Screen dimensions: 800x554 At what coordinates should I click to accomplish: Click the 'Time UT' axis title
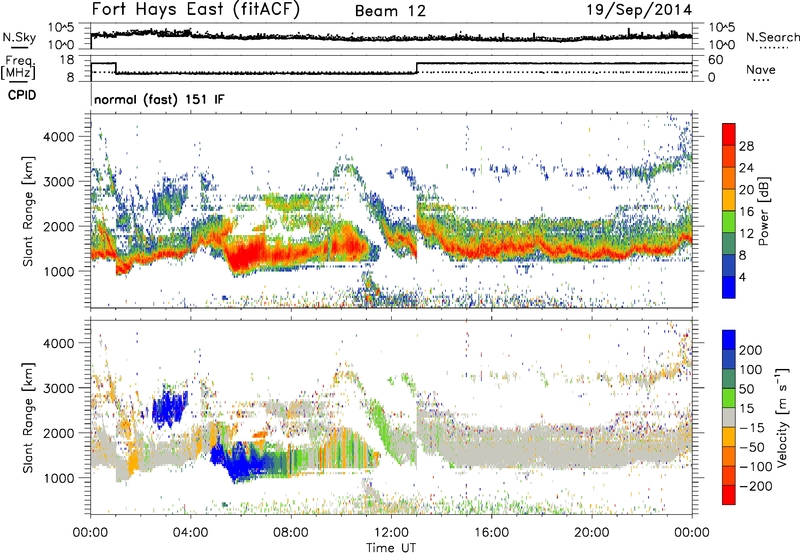pos(391,548)
